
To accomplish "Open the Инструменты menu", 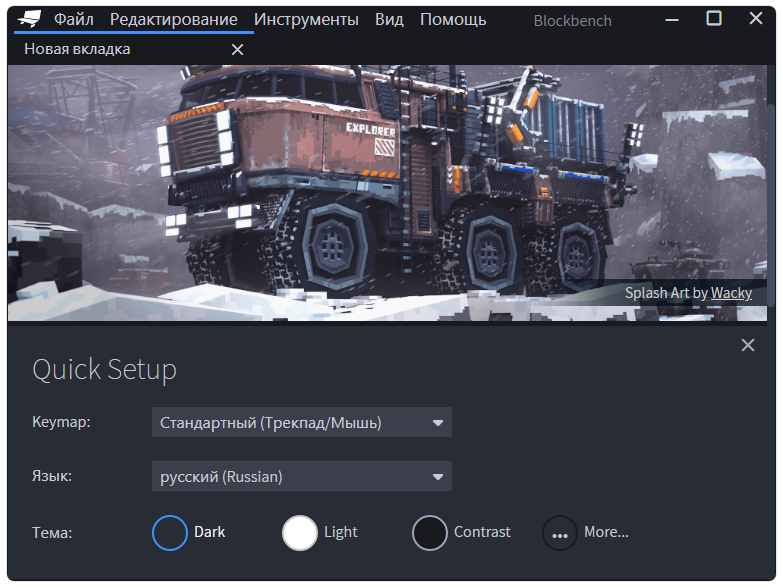I will (306, 19).
